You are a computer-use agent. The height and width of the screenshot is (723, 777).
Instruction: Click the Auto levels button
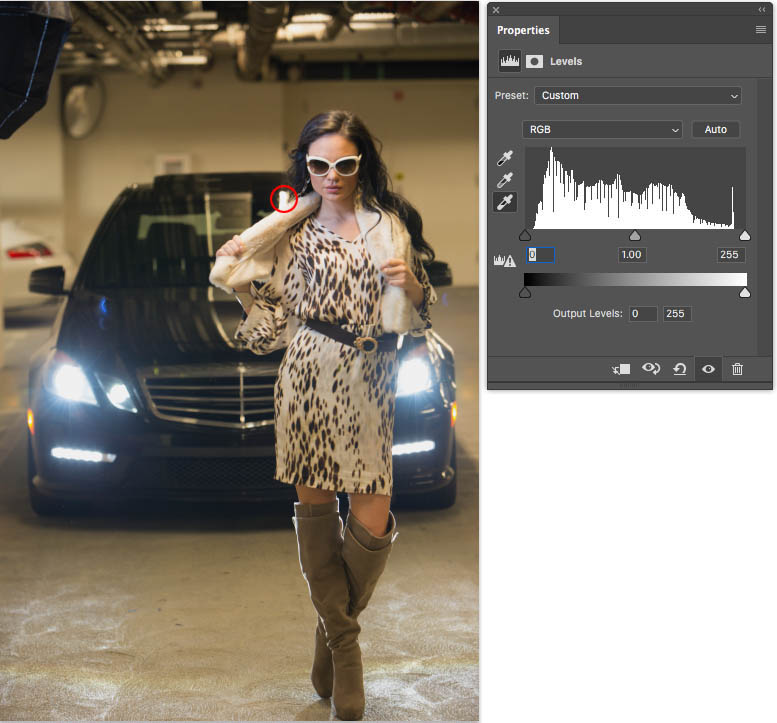(716, 130)
